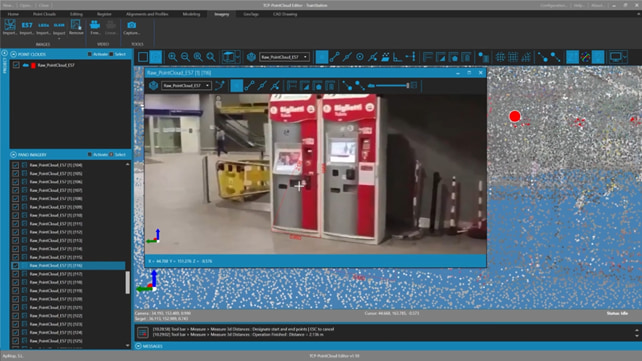Click red panorama marker dot in point cloud view
Viewport: 642px width, 361px height.
pos(515,116)
